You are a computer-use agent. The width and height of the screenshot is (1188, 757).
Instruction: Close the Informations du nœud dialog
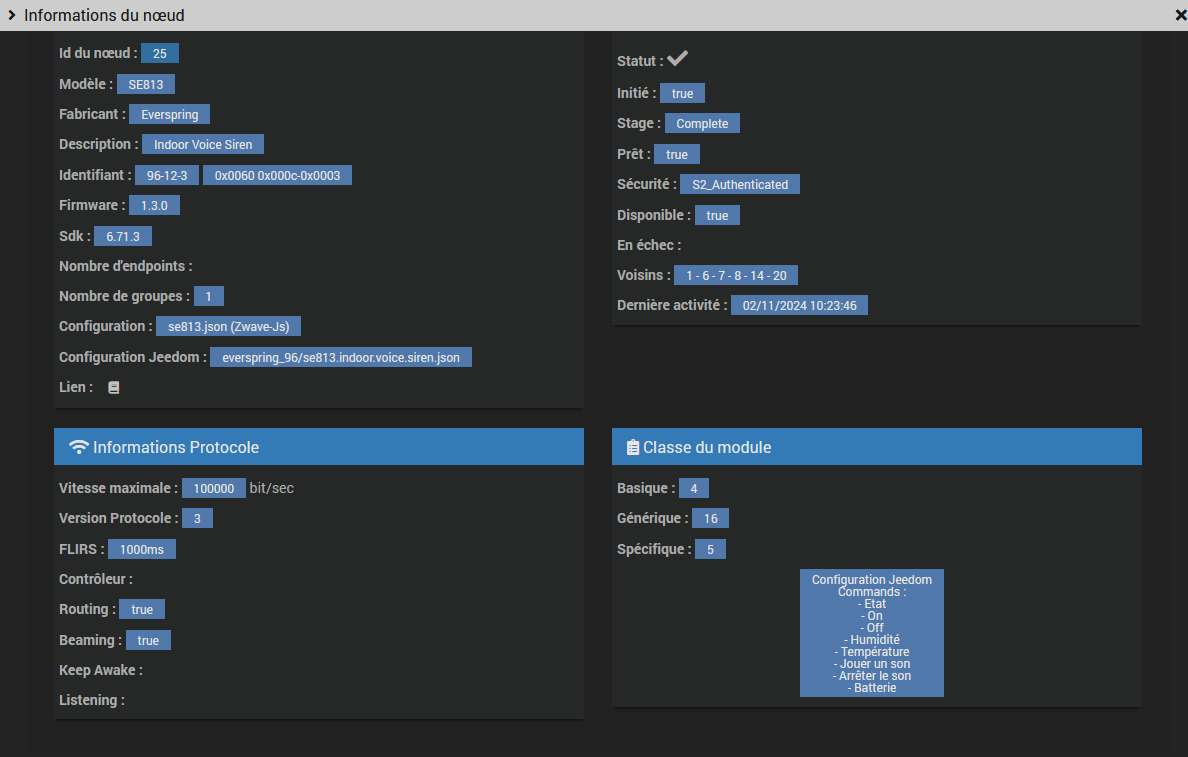(x=1180, y=15)
